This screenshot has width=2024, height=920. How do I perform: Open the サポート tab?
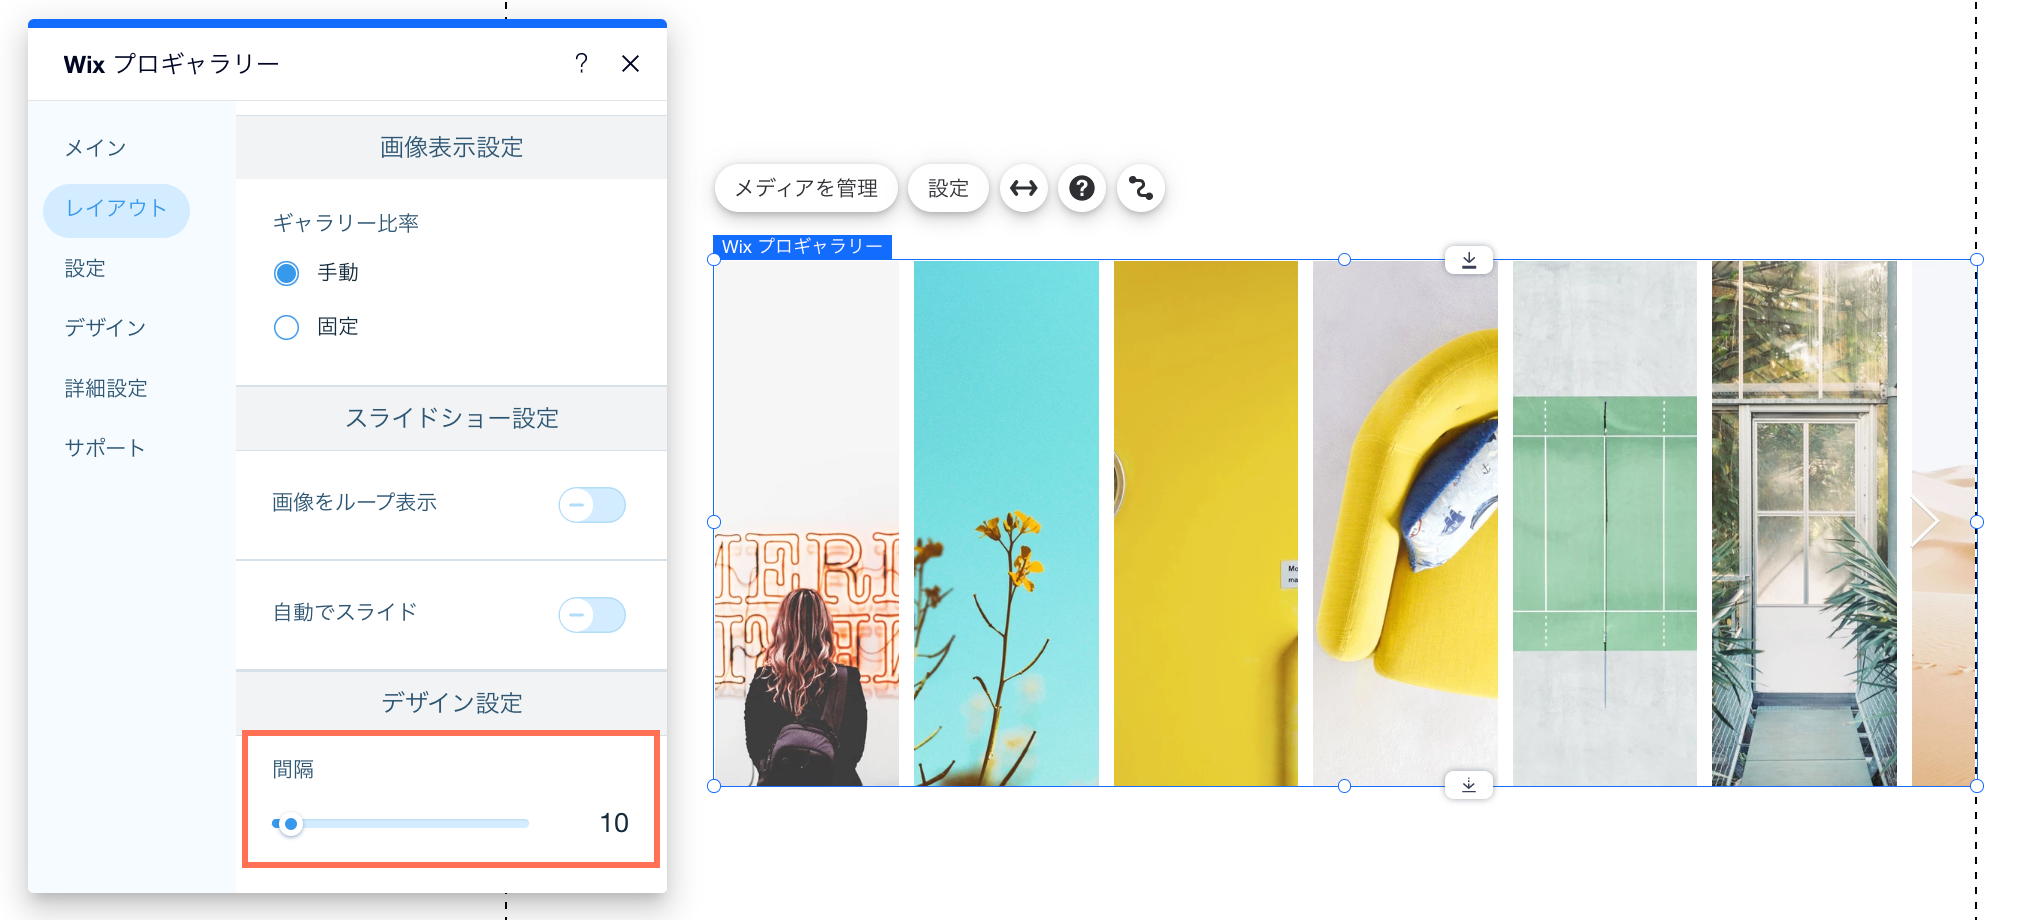coord(105,448)
